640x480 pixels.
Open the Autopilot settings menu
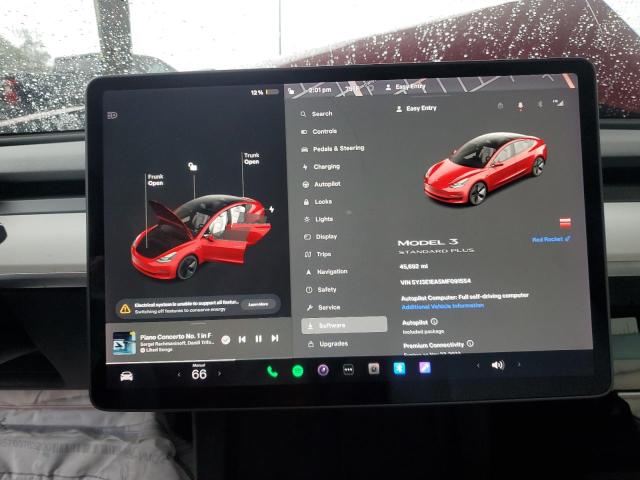[x=322, y=184]
